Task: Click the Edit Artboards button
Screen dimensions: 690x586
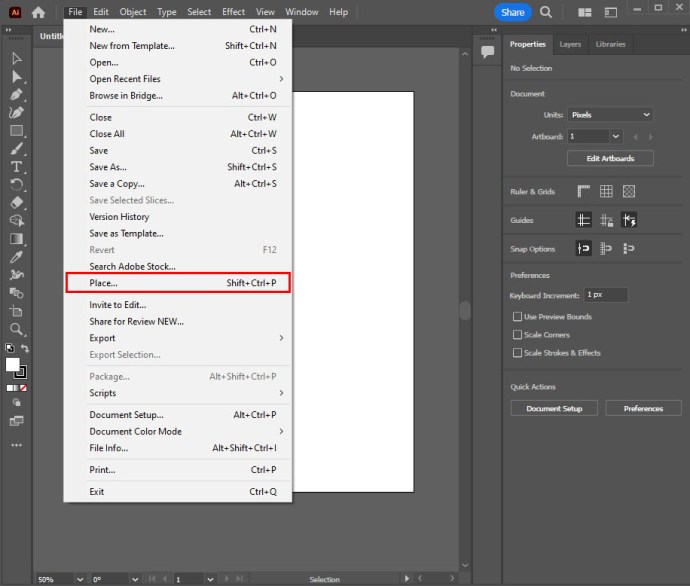Action: (610, 158)
